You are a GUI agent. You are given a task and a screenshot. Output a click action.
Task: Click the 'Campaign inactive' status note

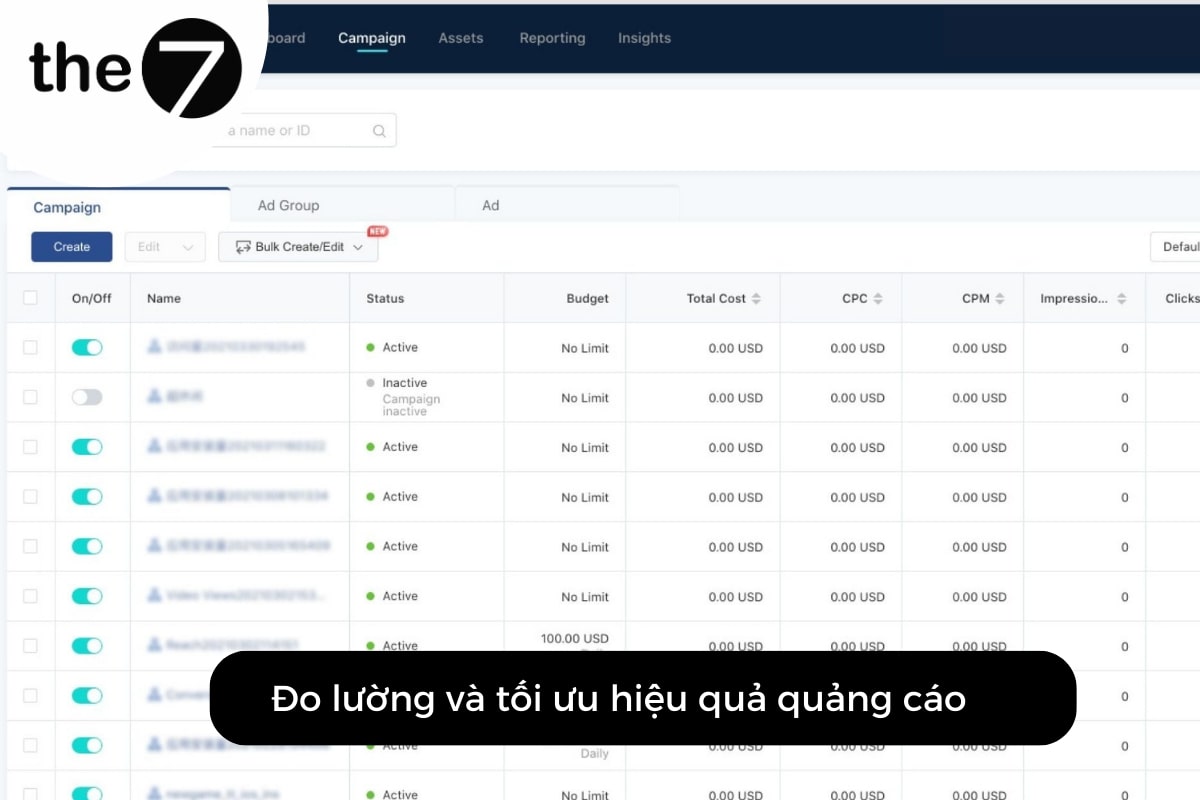[411, 405]
